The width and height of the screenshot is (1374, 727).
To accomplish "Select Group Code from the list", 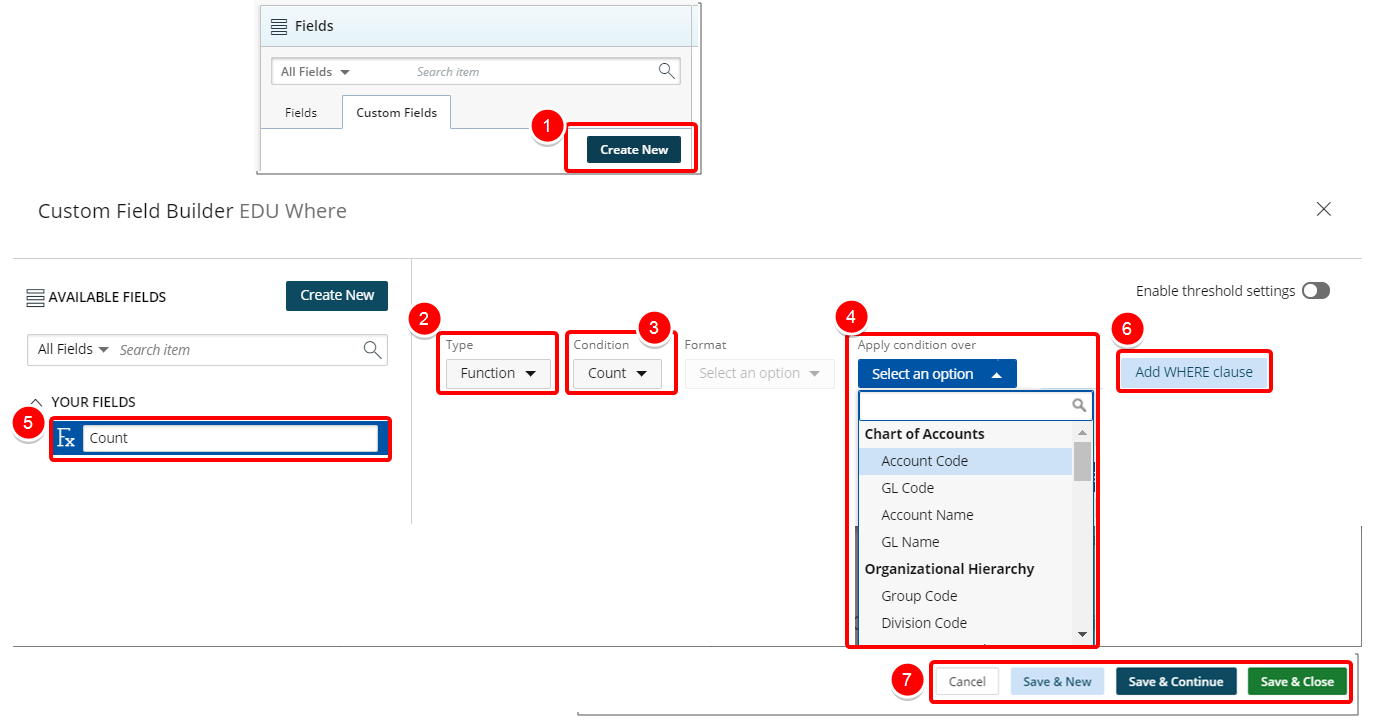I will point(966,596).
